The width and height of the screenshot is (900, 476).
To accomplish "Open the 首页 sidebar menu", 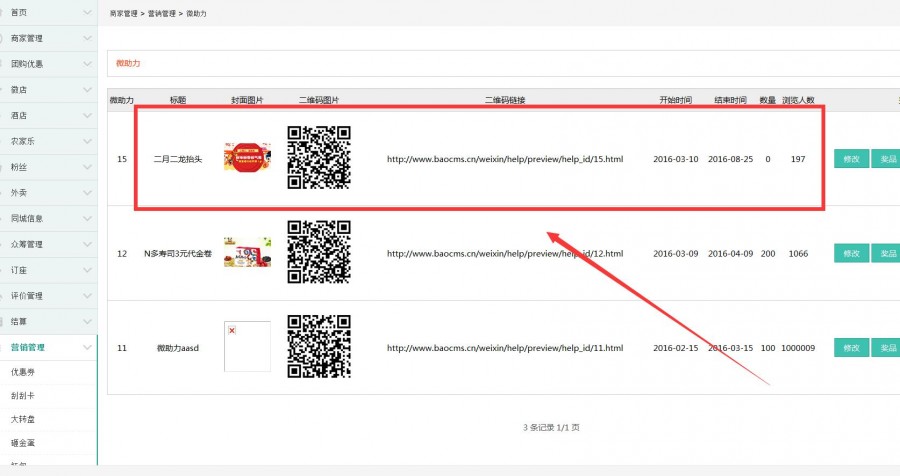I will click(48, 12).
